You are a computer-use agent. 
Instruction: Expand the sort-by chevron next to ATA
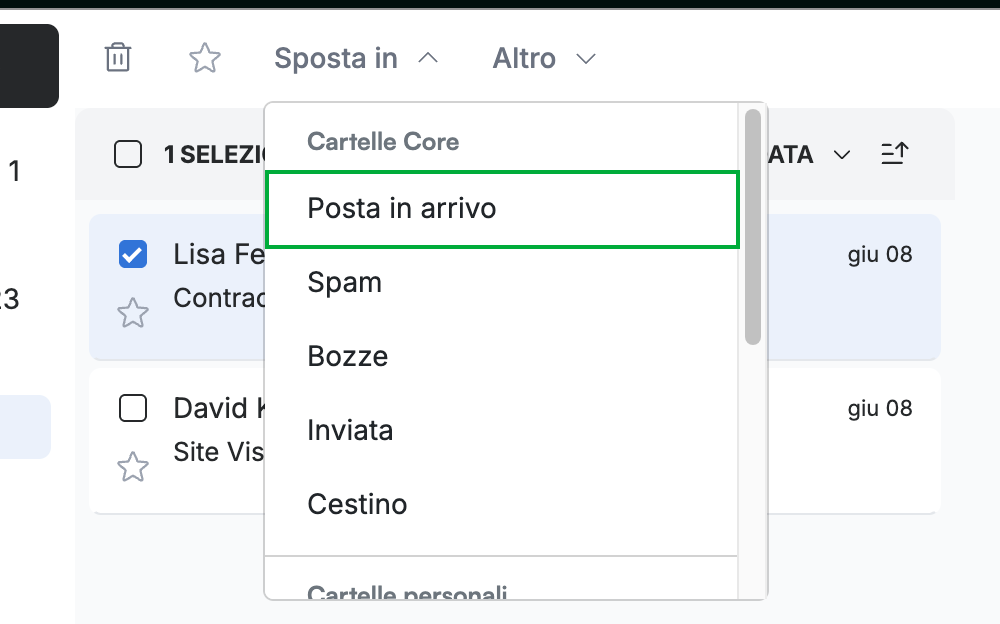pyautogui.click(x=842, y=154)
